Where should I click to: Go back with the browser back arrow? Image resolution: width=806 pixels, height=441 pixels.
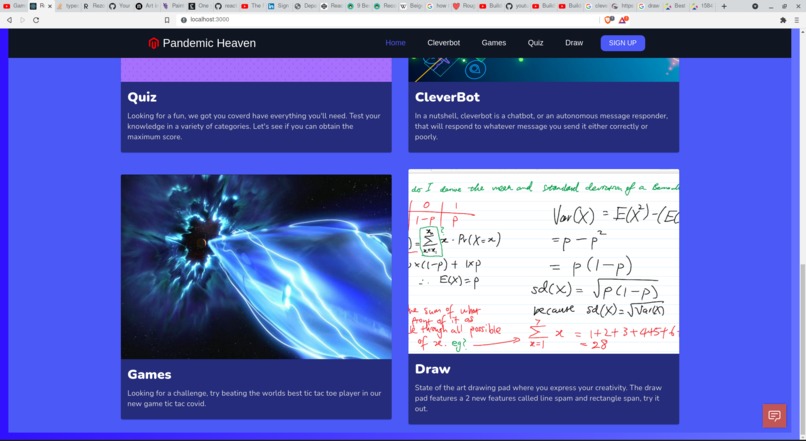click(x=9, y=20)
